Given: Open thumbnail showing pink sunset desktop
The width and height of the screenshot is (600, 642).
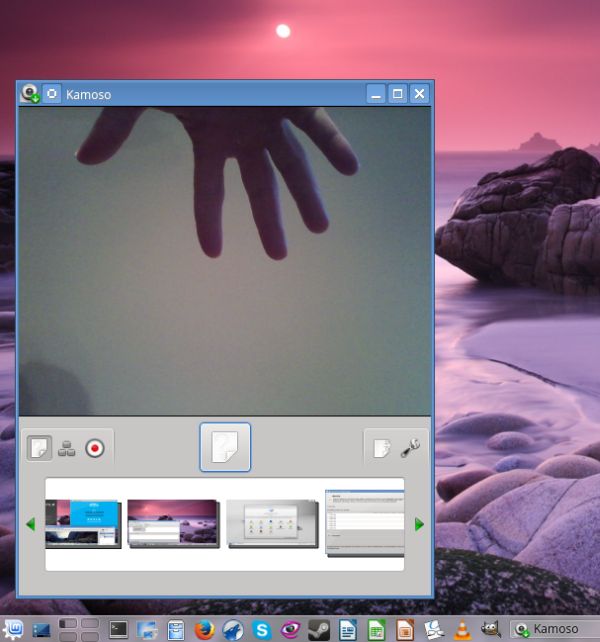Looking at the screenshot, I should [174, 524].
